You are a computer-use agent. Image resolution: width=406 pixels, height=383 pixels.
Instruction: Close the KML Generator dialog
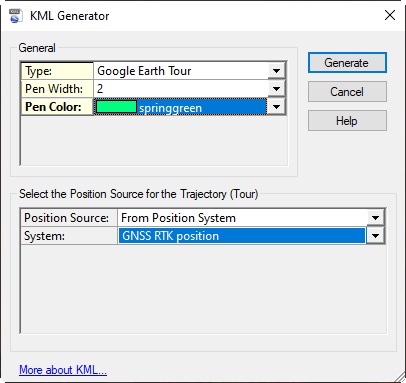pyautogui.click(x=390, y=15)
